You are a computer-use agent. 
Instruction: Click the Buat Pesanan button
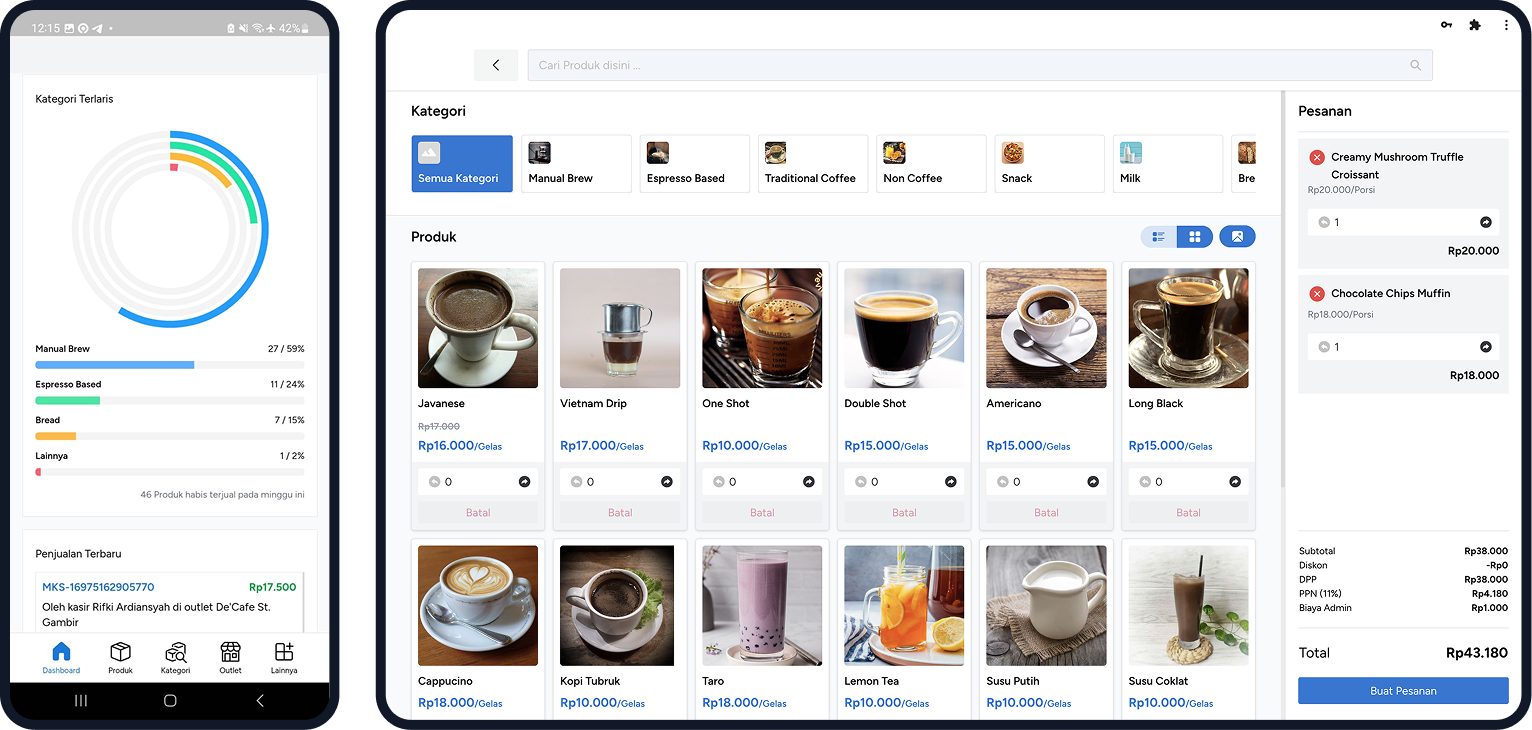coord(1403,691)
